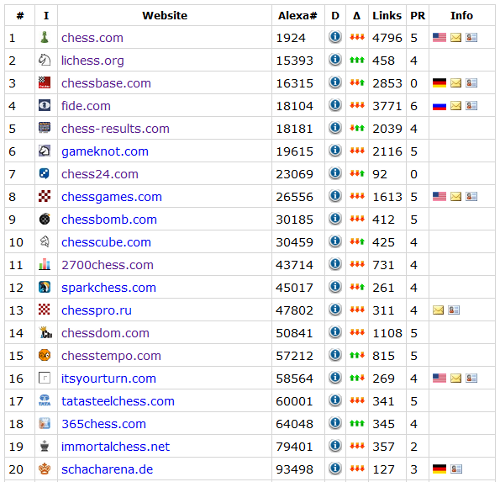Open contact card icon for chess.com

(471, 37)
